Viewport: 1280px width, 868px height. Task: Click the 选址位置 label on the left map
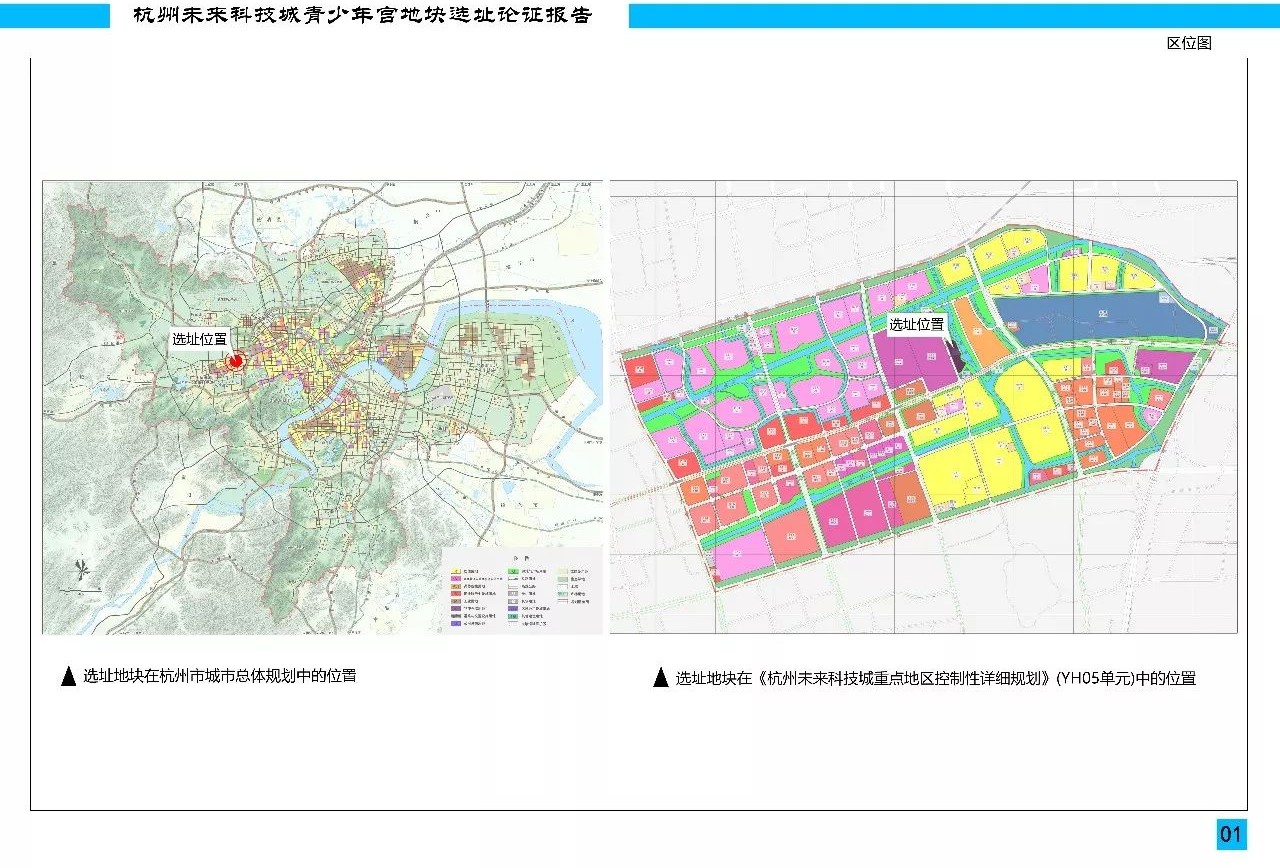199,339
